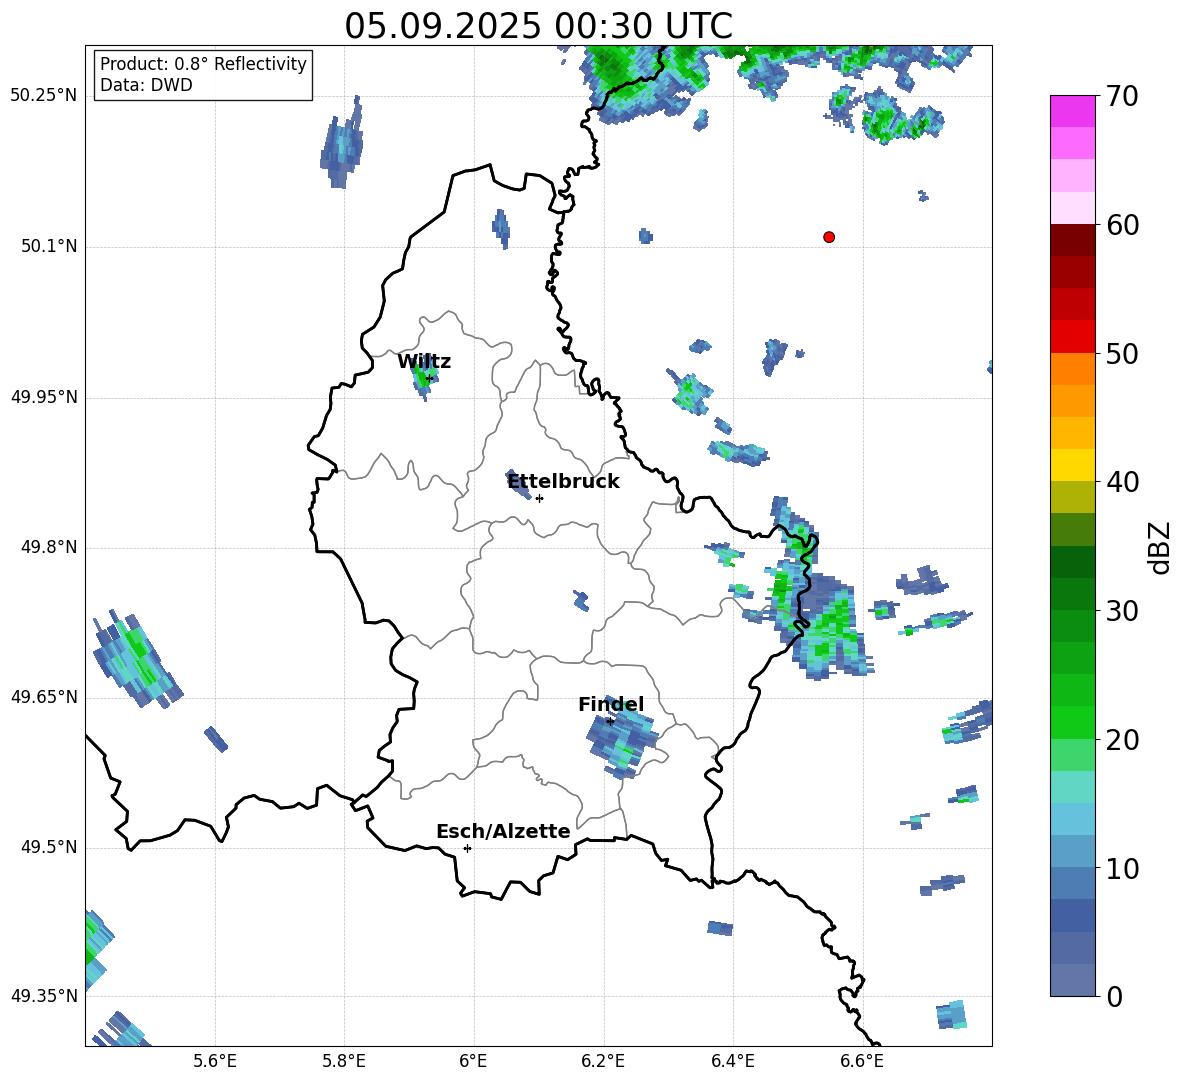Click the red station marker dot
1184x1081 pixels.
(829, 237)
